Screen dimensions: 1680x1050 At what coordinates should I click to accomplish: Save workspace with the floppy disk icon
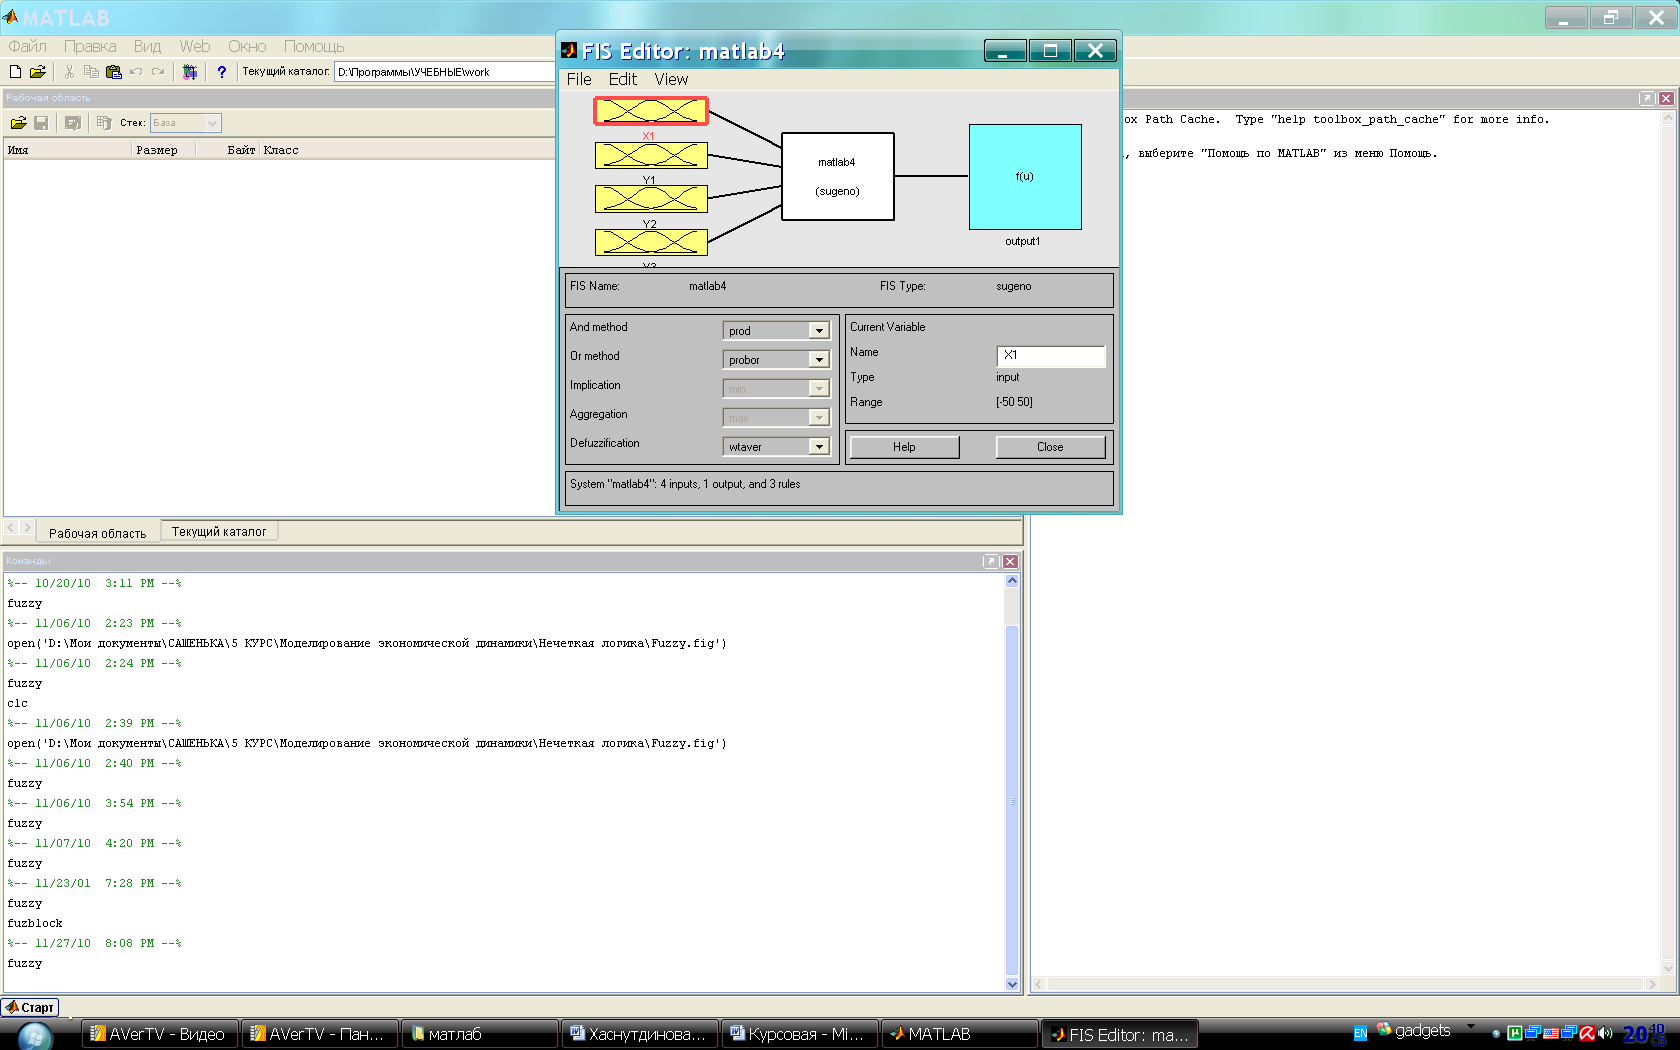pyautogui.click(x=41, y=123)
